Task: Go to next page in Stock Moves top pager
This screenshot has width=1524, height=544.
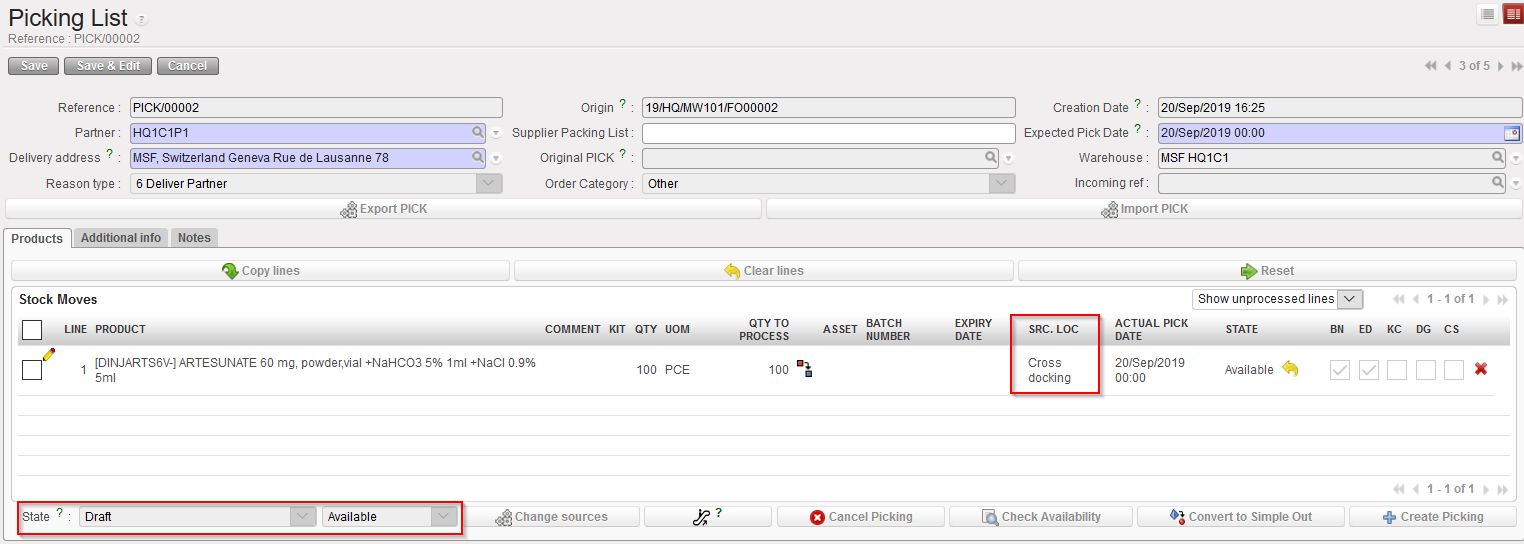Action: point(1486,299)
